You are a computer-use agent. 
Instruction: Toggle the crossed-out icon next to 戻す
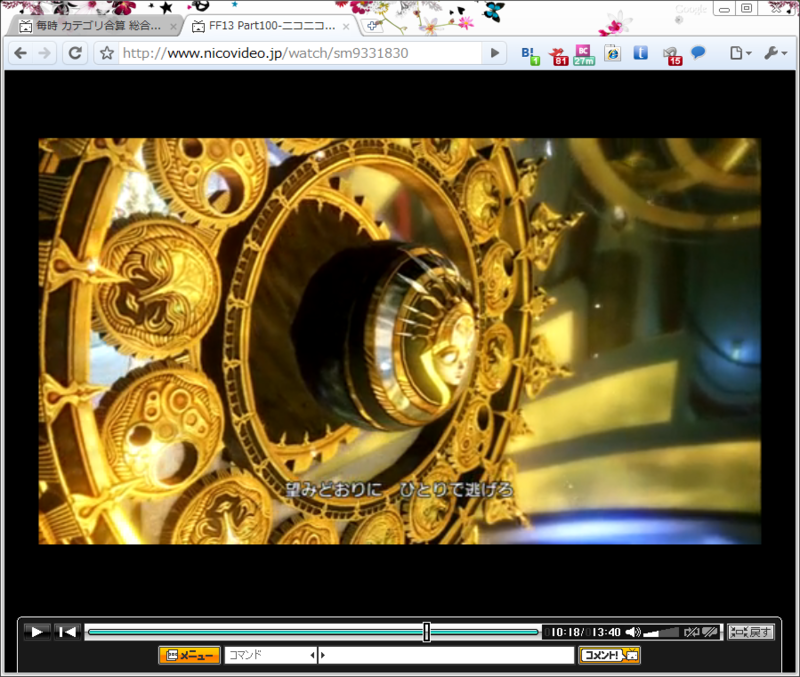(x=710, y=632)
